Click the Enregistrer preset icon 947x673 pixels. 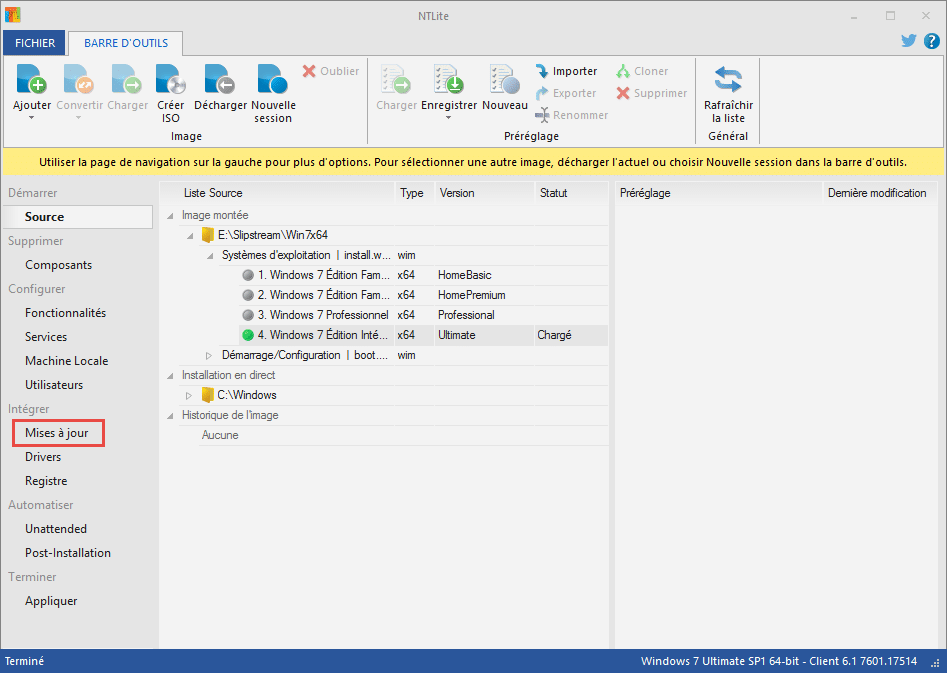point(449,79)
